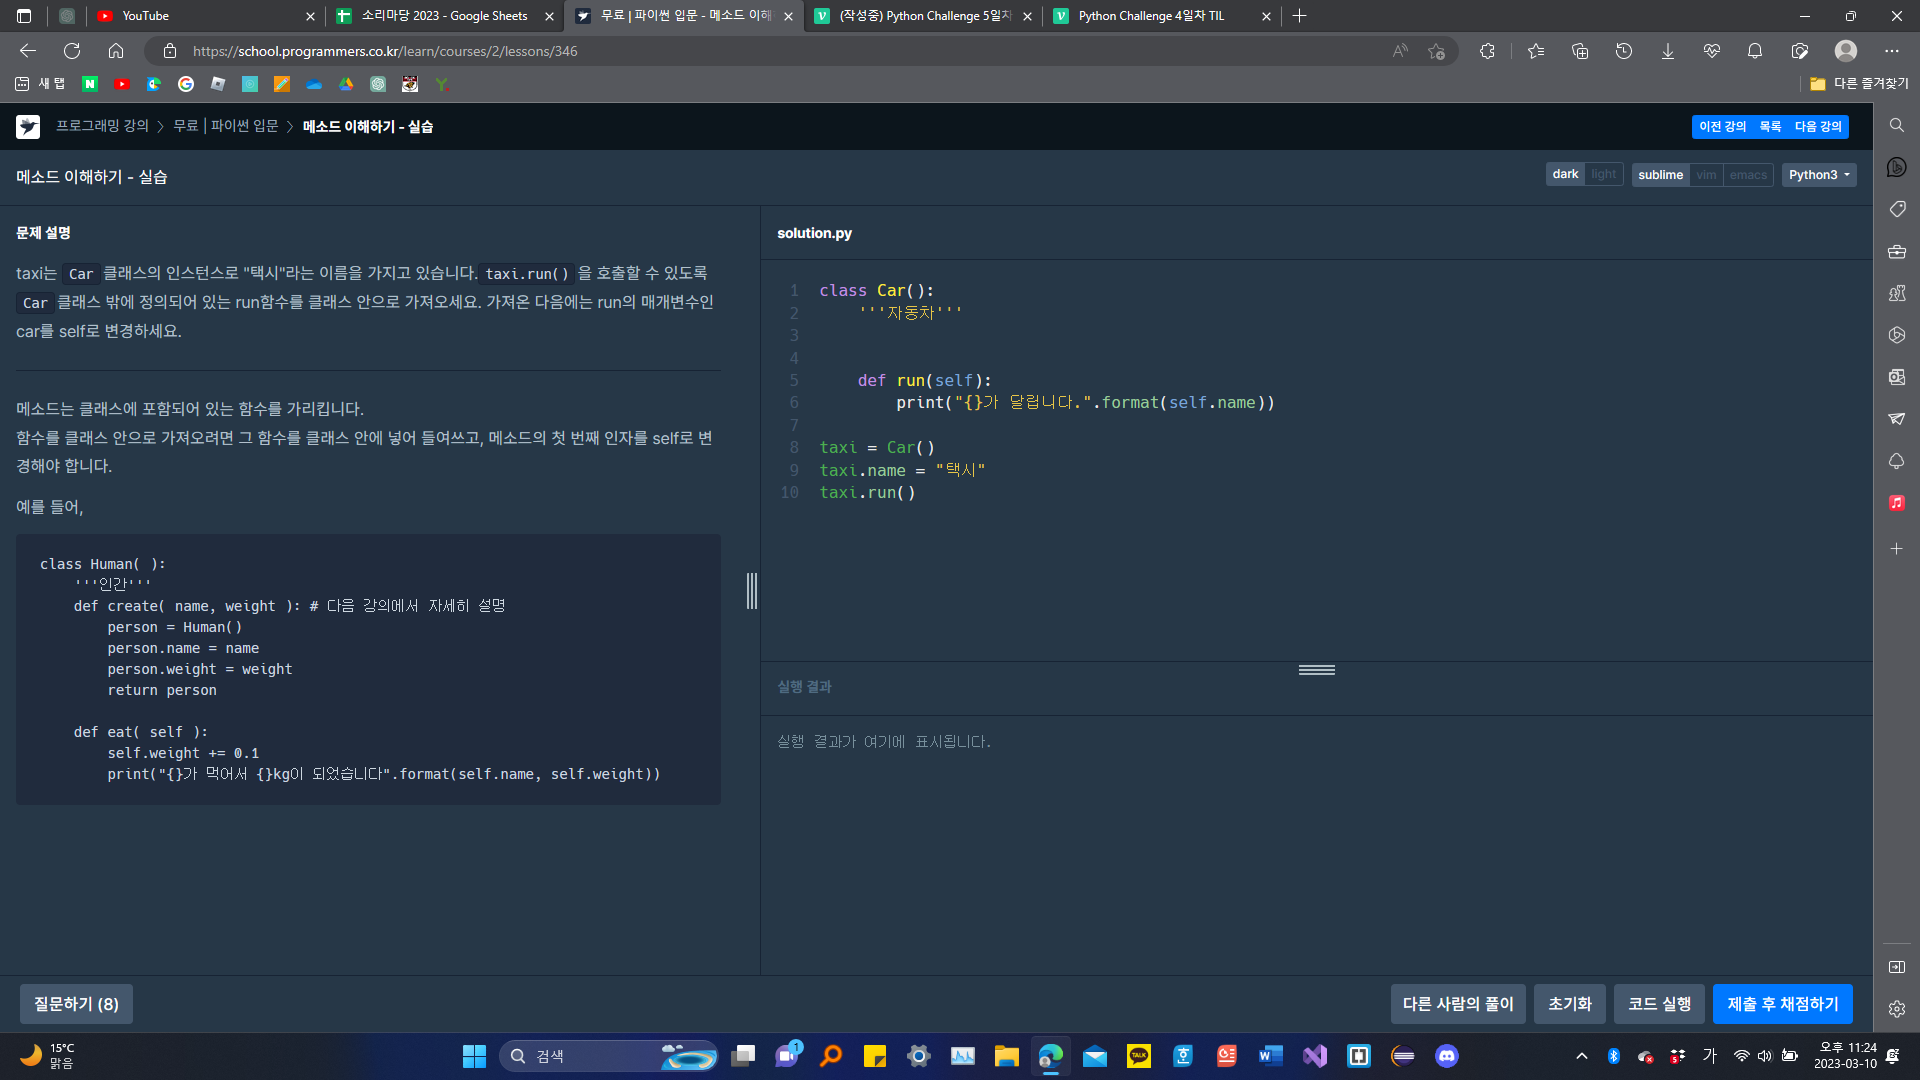Expand the Python3 language dropdown
This screenshot has height=1080, width=1920.
1818,175
